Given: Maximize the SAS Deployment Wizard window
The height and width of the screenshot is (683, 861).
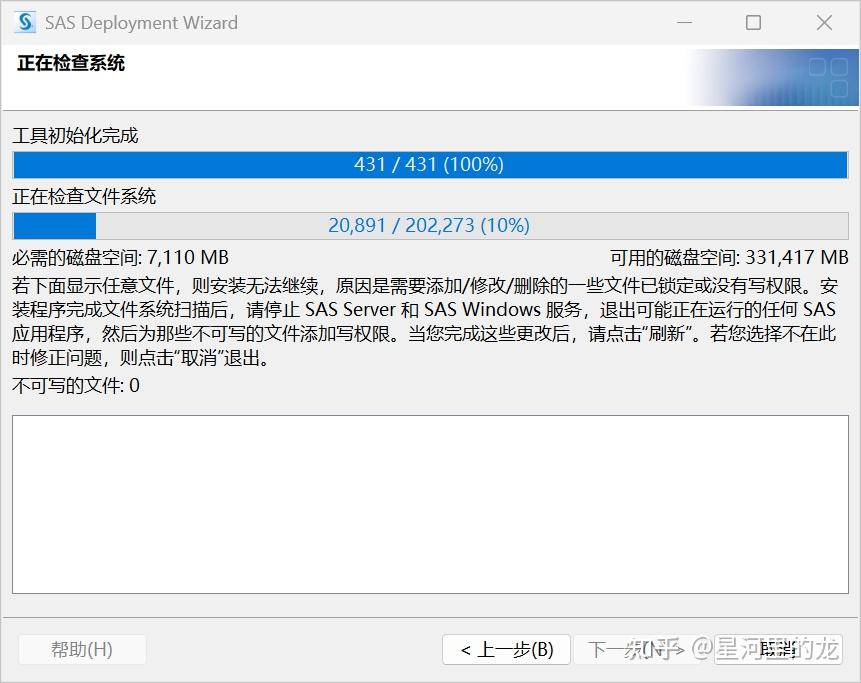Looking at the screenshot, I should pyautogui.click(x=754, y=22).
